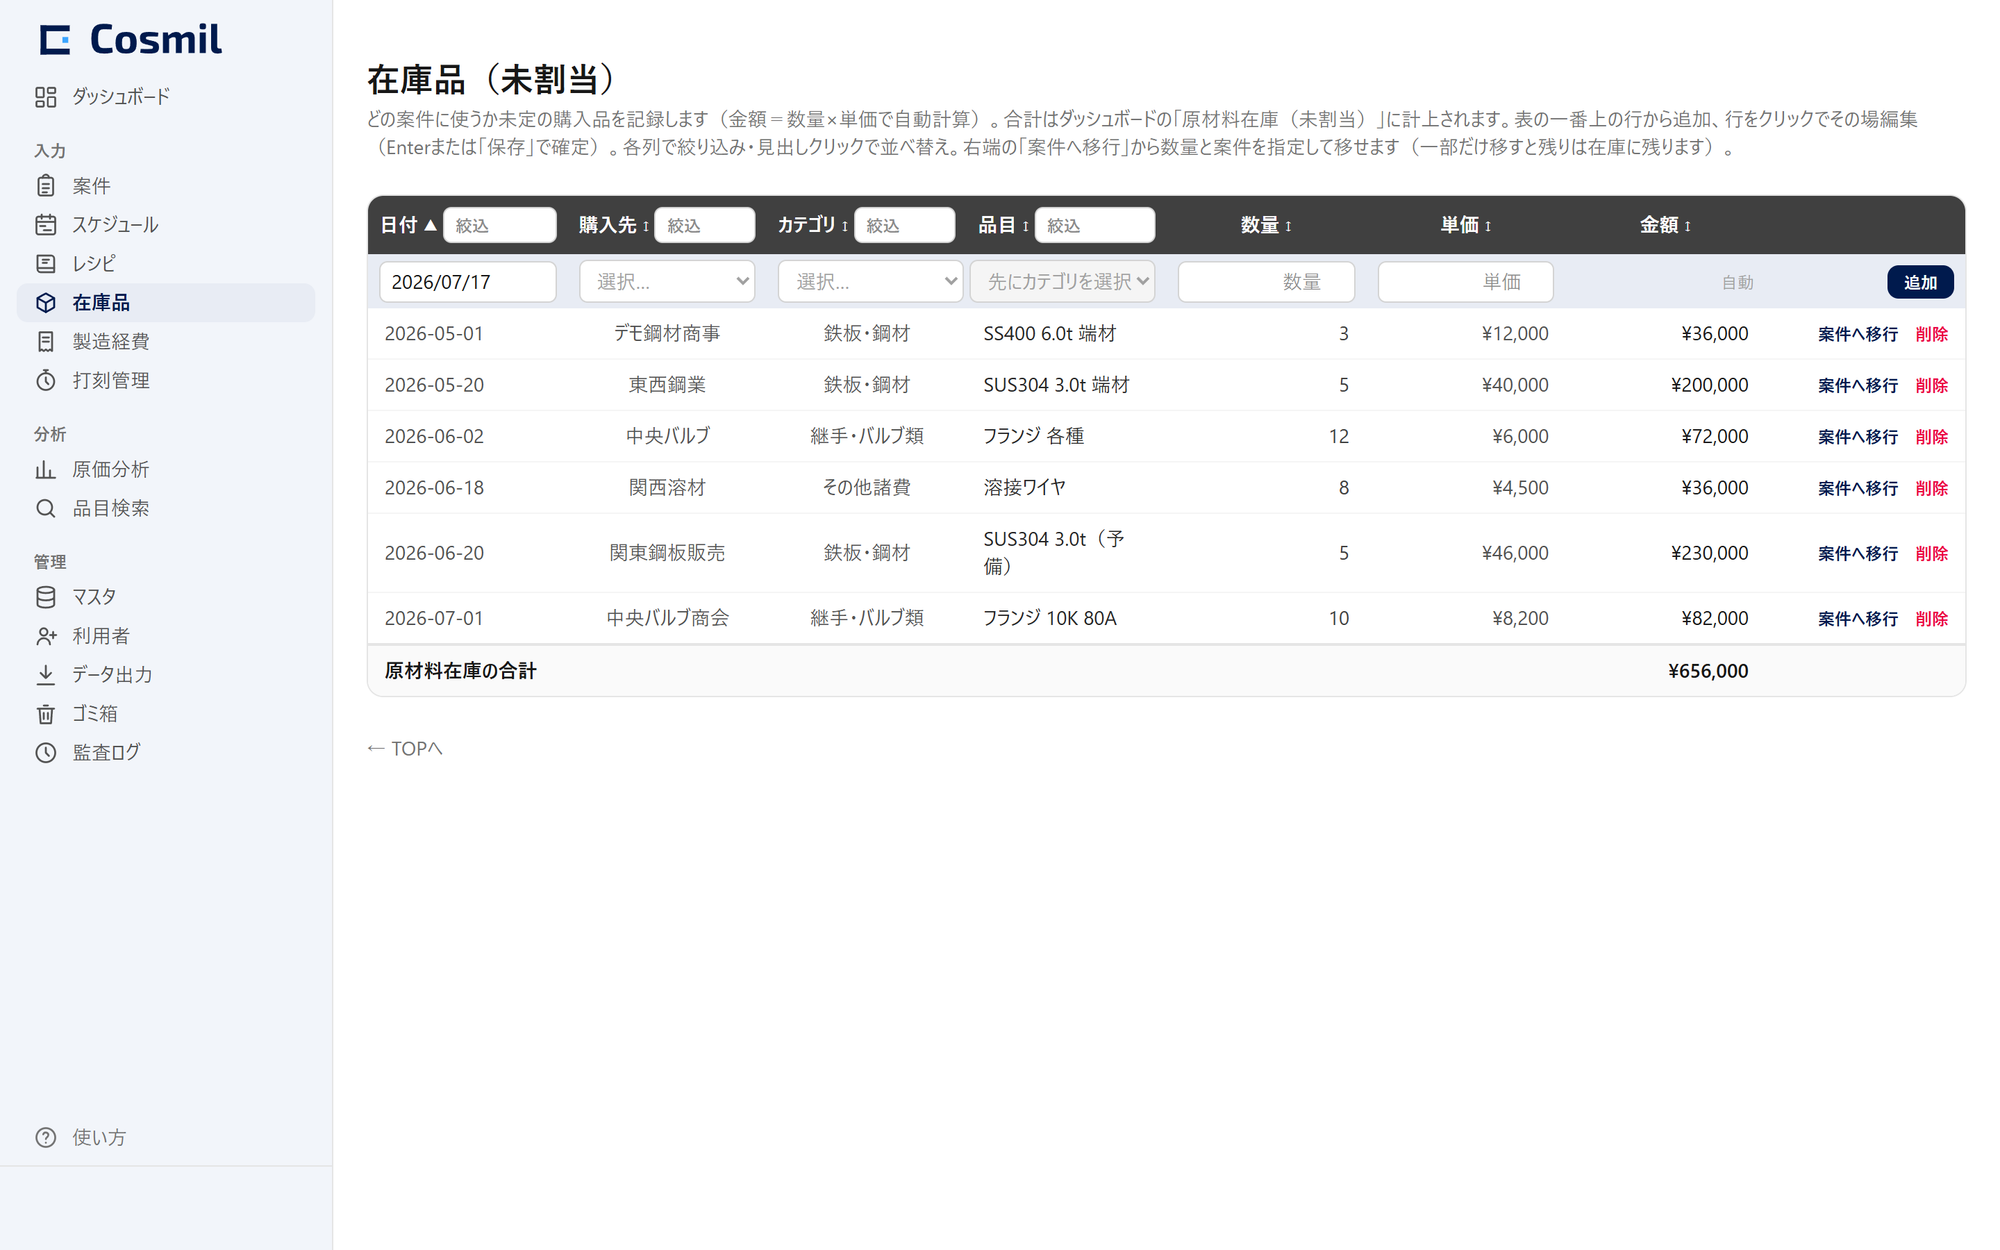The width and height of the screenshot is (2000, 1250).
Task: Open the 先にカテゴリを選択 item dropdown
Action: pyautogui.click(x=1062, y=282)
